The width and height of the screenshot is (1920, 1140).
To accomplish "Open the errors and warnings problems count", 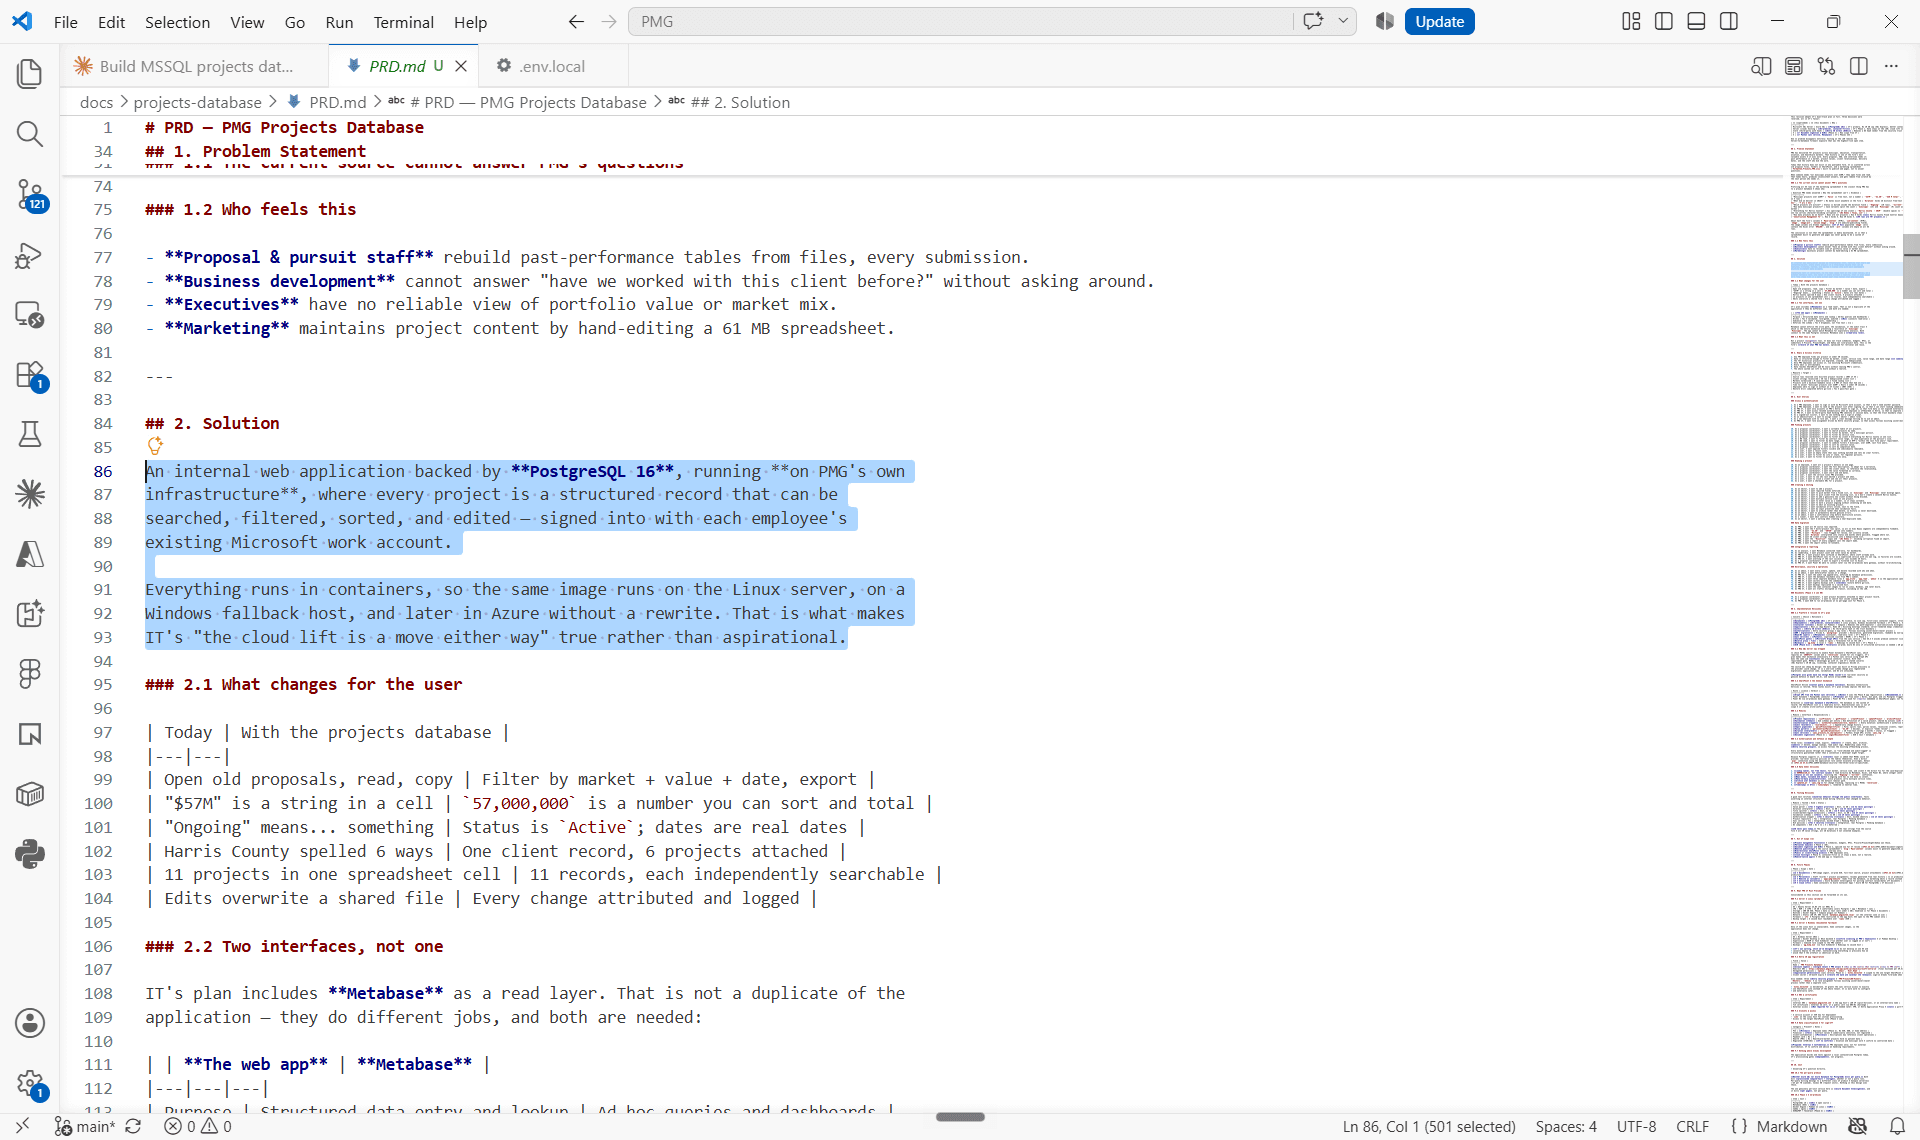I will tap(198, 1126).
